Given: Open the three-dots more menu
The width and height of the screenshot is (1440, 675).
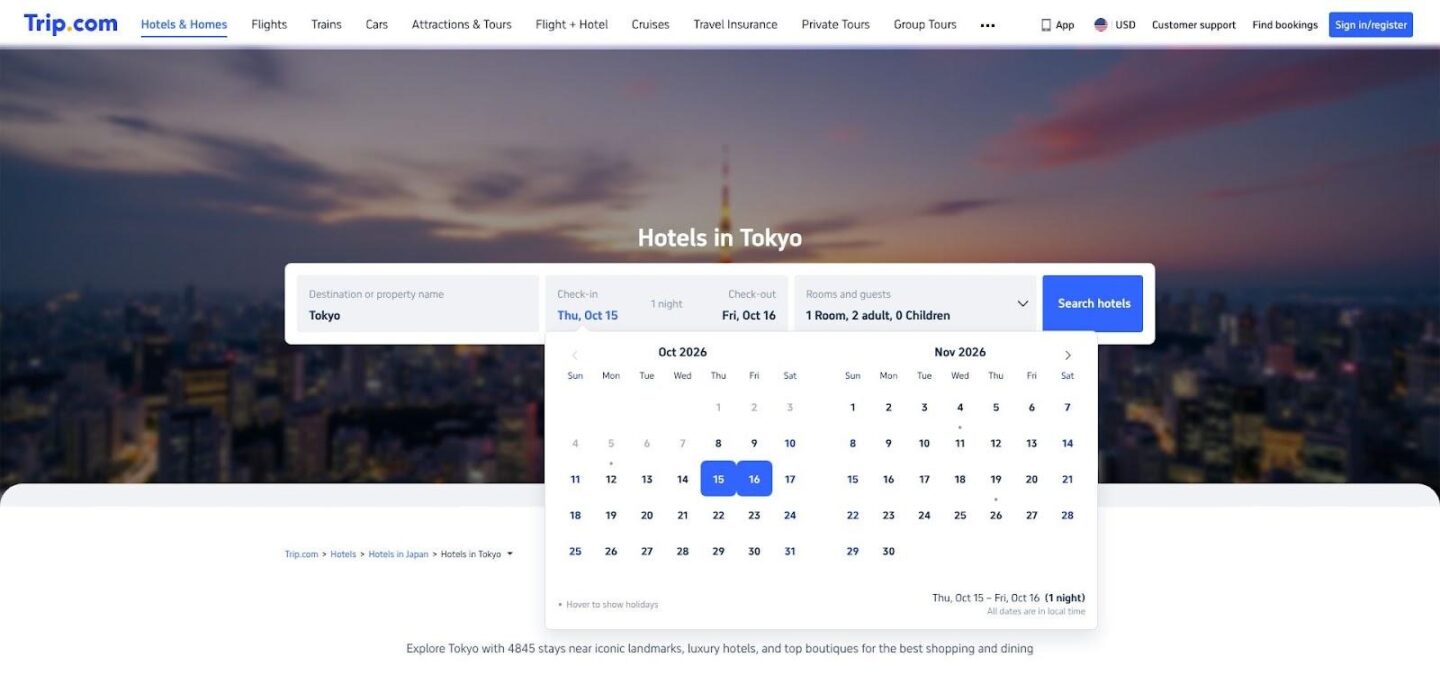Looking at the screenshot, I should tap(988, 25).
